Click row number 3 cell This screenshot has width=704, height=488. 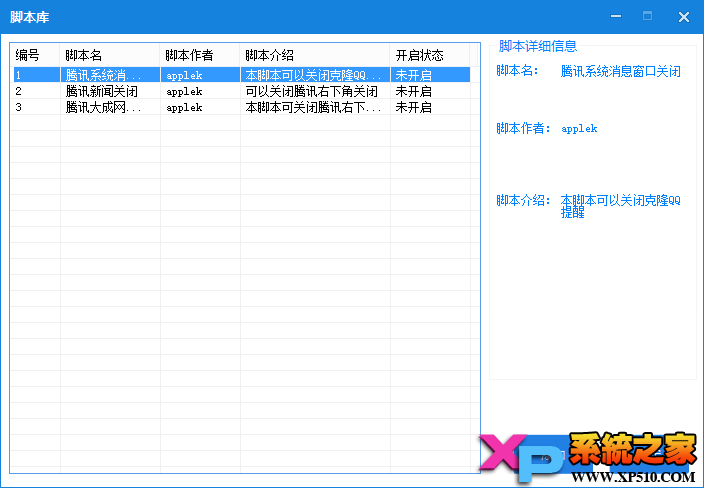click(x=35, y=107)
